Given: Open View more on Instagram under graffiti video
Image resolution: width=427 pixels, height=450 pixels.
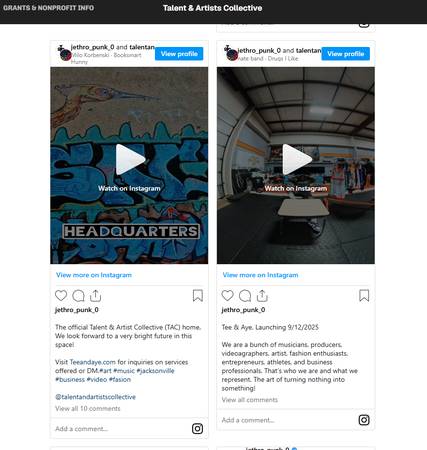Looking at the screenshot, I should 94,275.
